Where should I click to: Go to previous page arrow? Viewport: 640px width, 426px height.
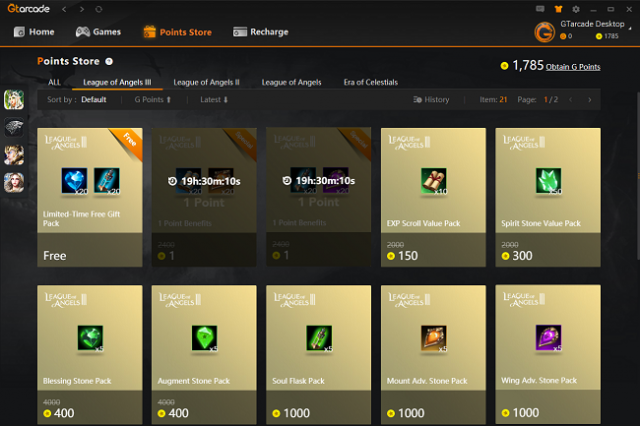[x=571, y=100]
